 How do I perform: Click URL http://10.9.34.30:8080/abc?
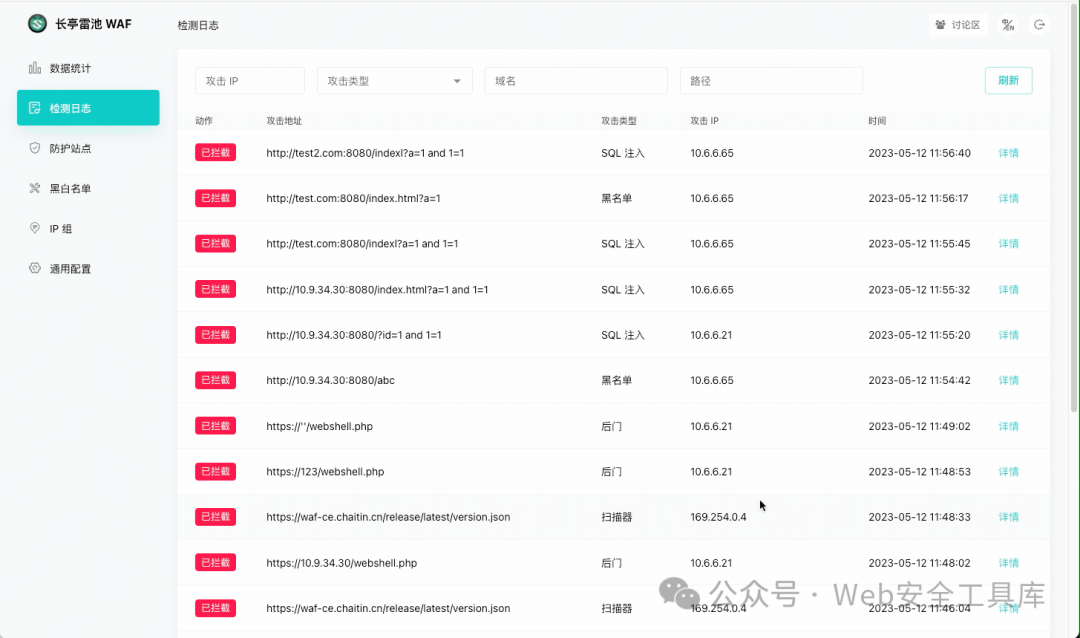coord(331,380)
